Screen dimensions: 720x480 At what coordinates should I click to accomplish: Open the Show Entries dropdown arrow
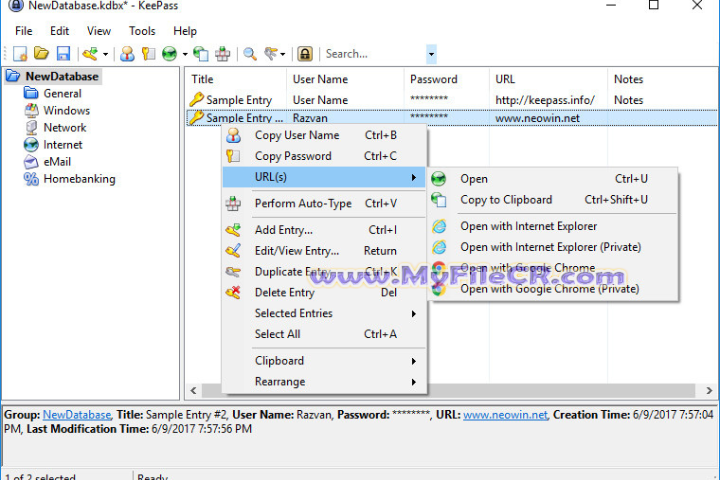tap(282, 54)
